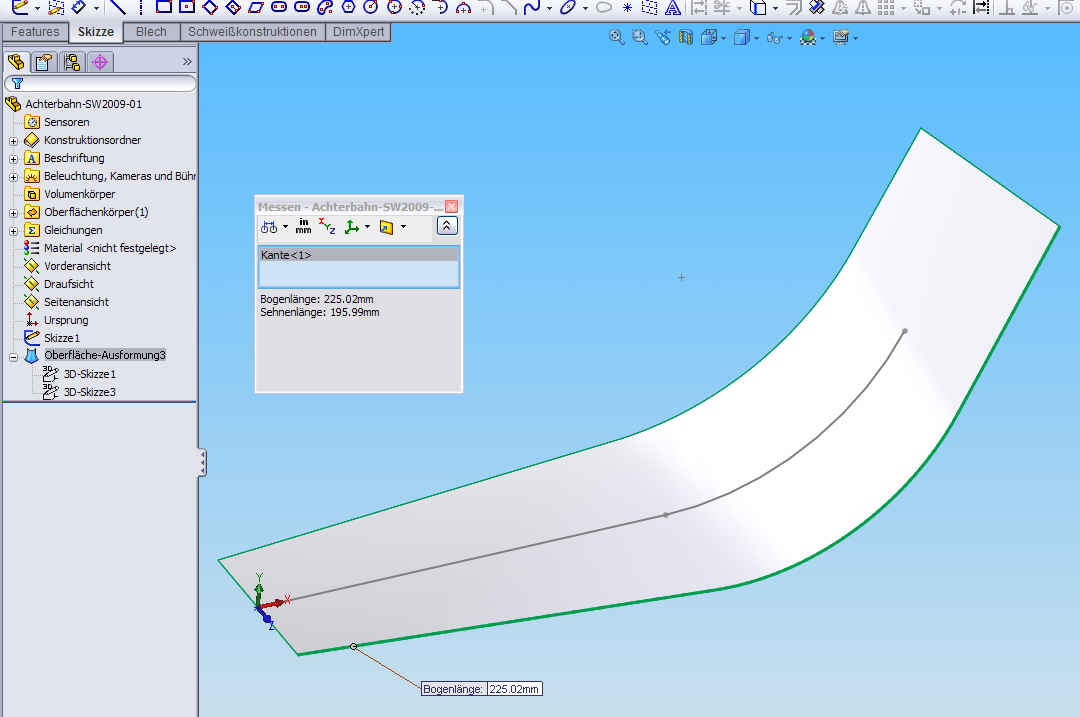The image size is (1080, 717).
Task: Switch to the Features tab
Action: click(x=35, y=32)
